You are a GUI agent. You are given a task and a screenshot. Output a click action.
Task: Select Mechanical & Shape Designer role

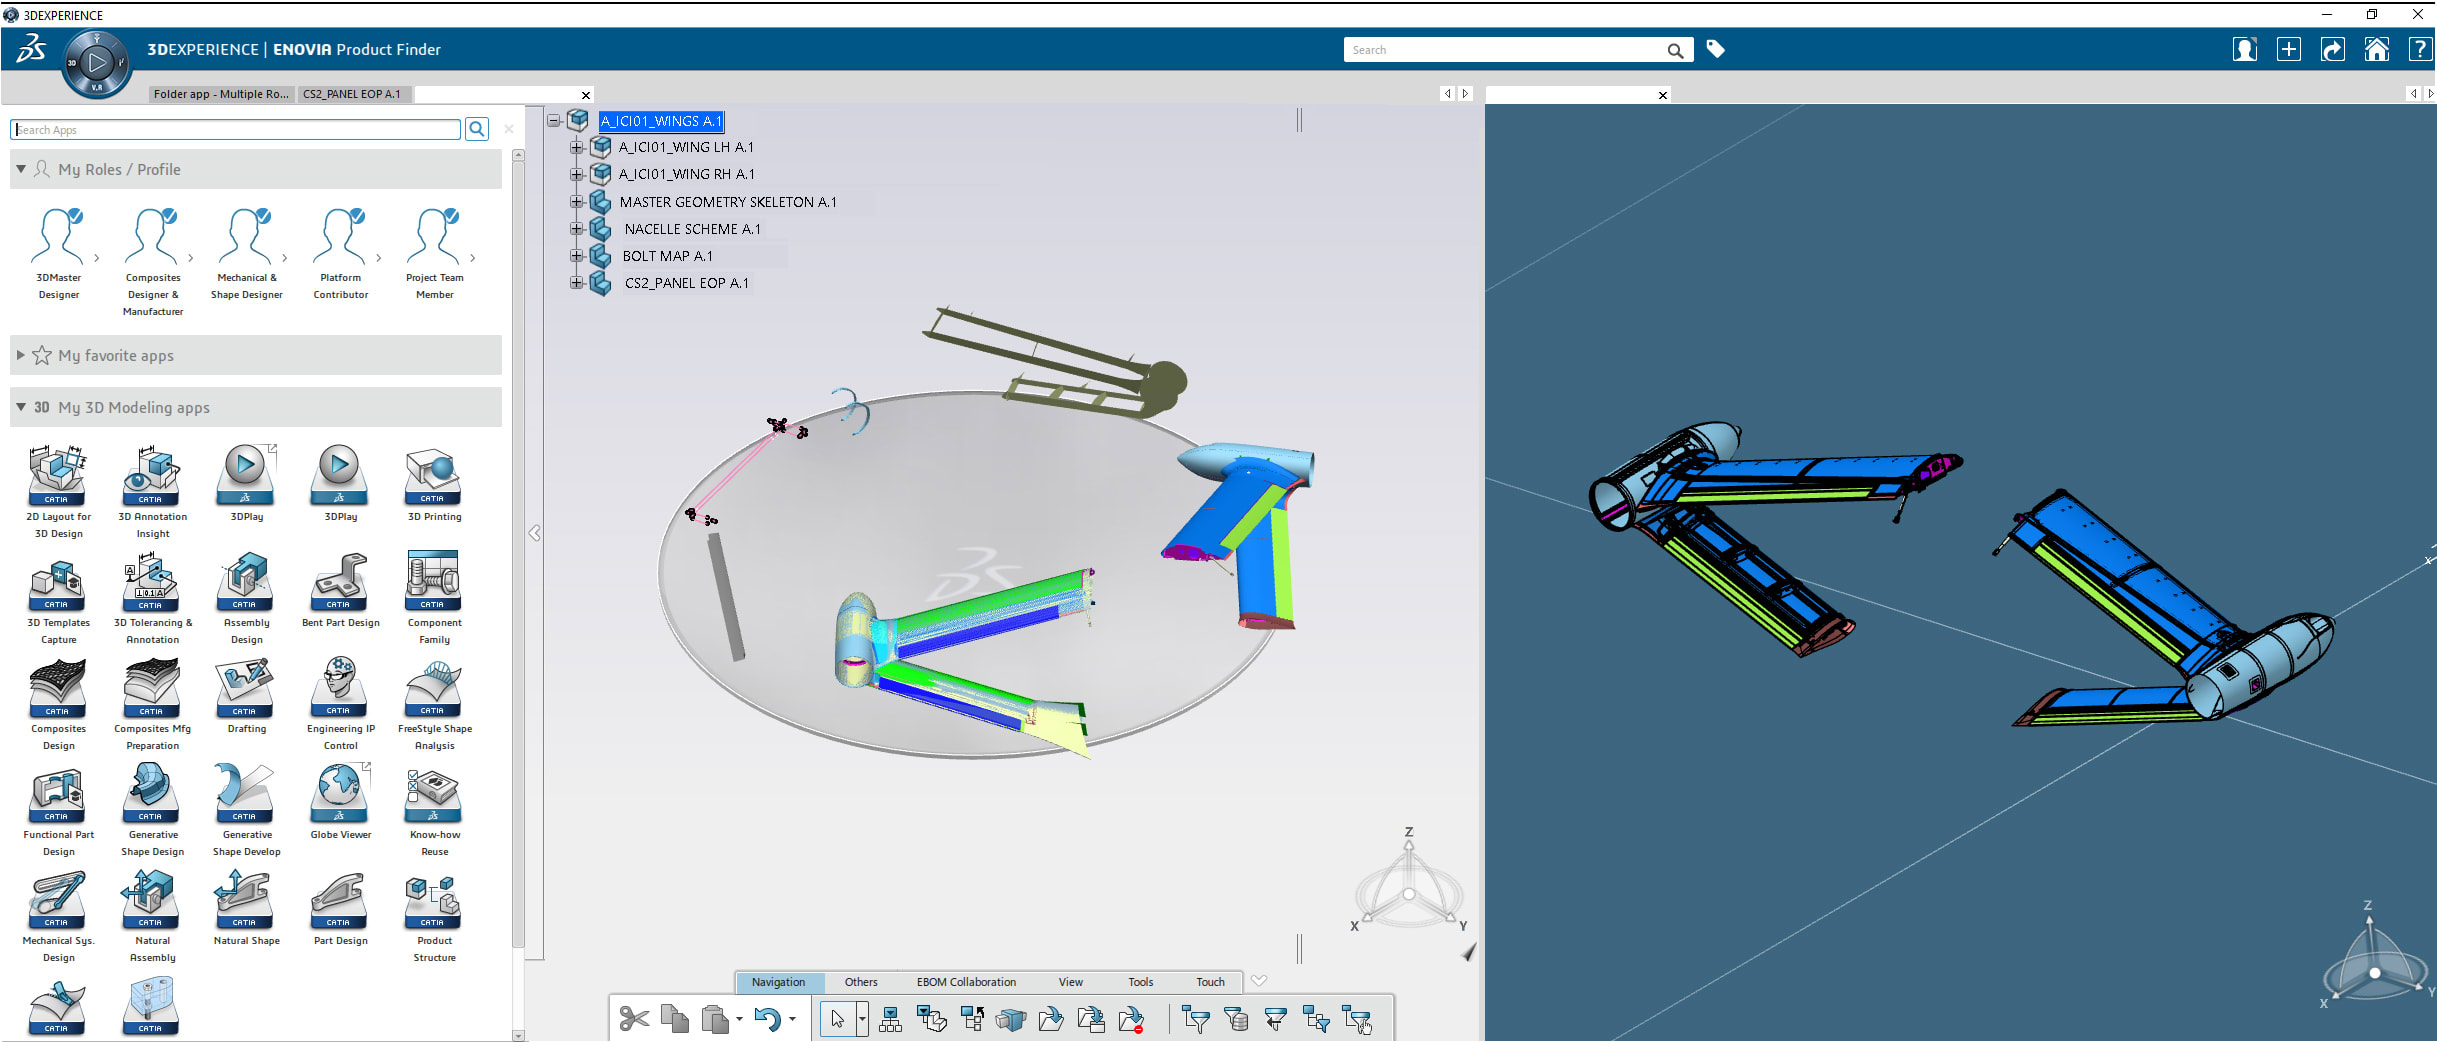[246, 255]
